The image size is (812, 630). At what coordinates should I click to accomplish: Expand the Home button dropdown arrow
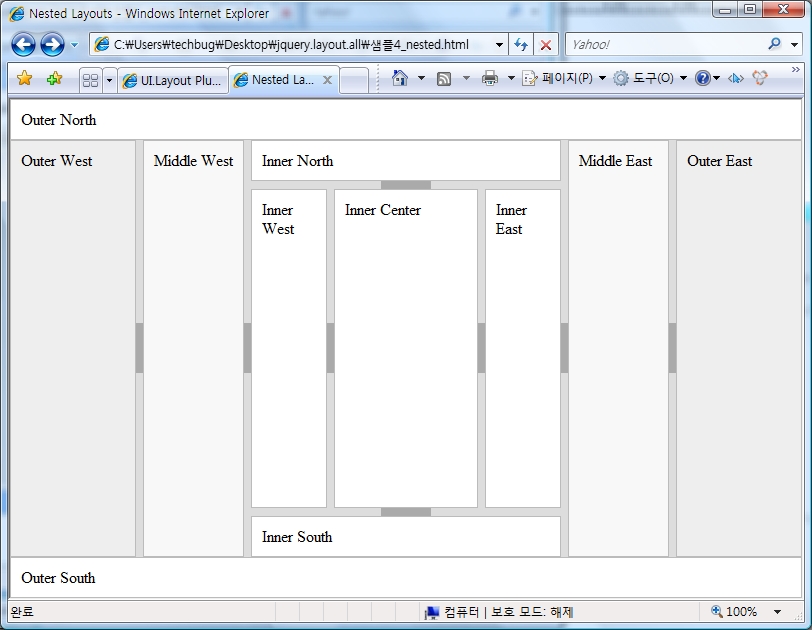click(421, 78)
